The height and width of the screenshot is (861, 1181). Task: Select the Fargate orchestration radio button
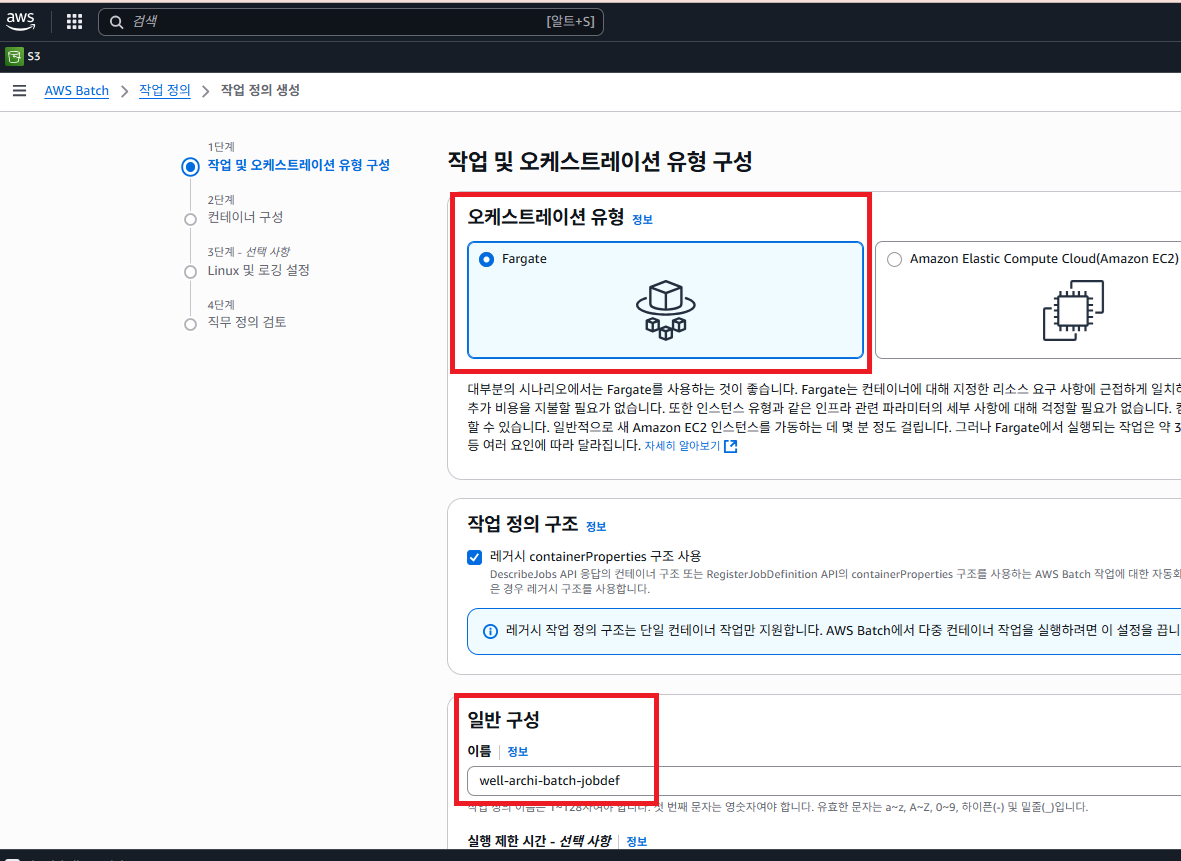(487, 259)
